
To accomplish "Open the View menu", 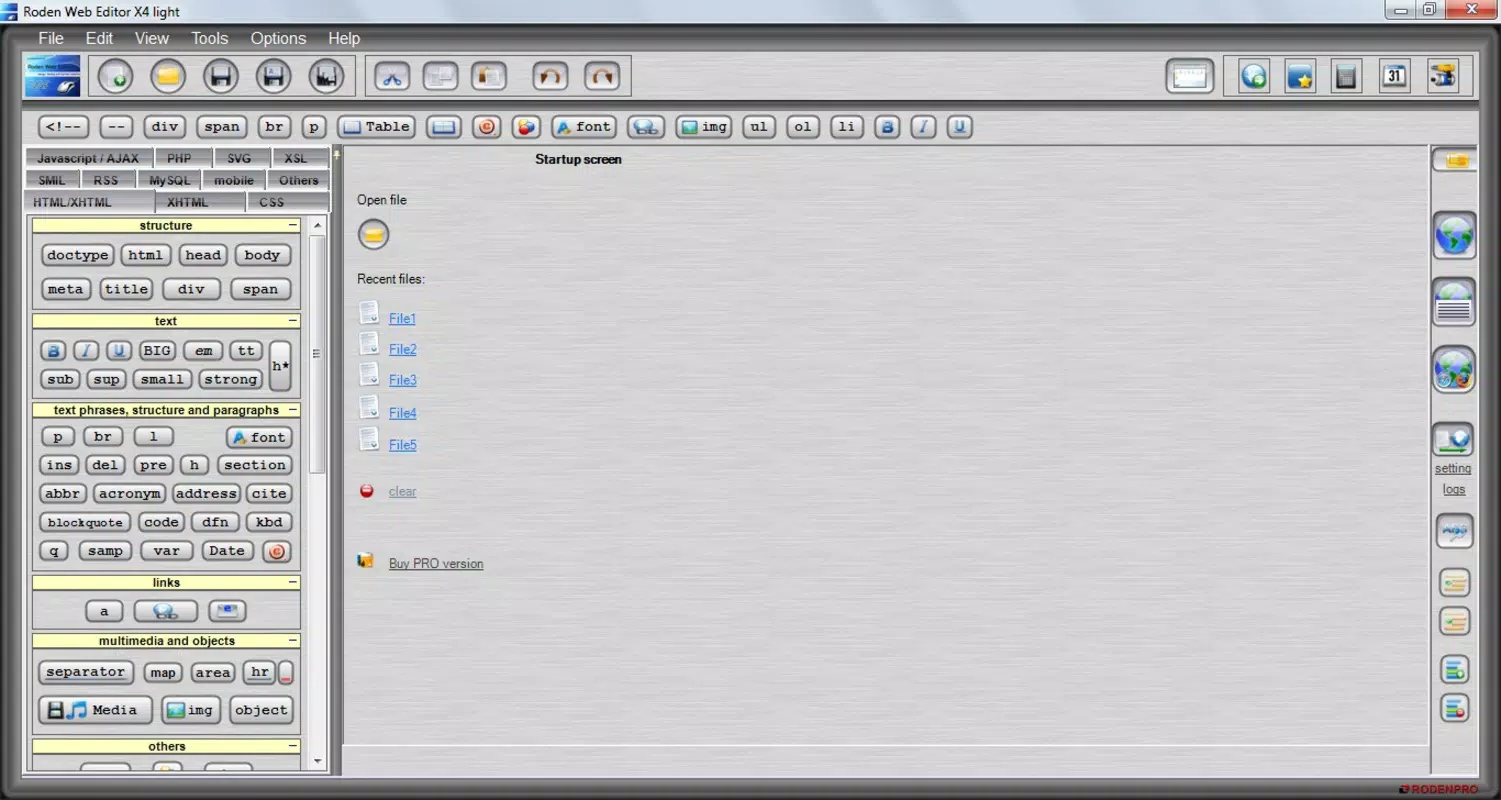I will coord(152,38).
